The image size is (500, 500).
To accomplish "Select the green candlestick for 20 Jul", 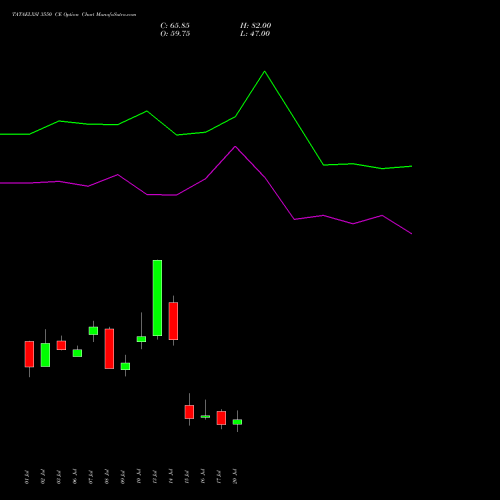I will click(x=237, y=422).
